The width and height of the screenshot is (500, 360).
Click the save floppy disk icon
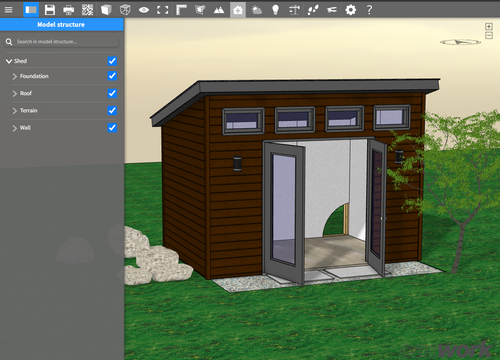click(50, 10)
